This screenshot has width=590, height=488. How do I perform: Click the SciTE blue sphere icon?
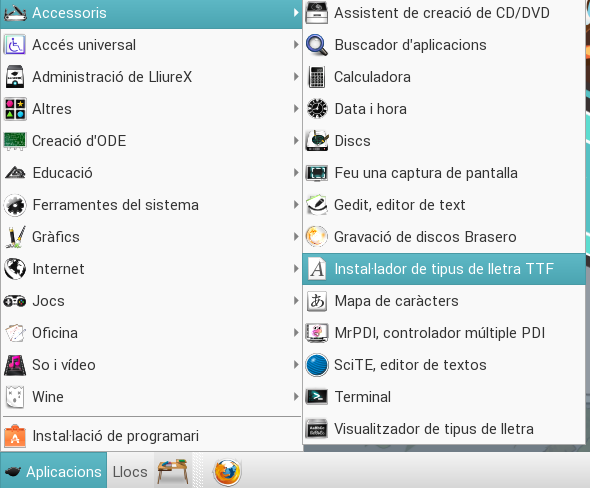[x=317, y=365]
